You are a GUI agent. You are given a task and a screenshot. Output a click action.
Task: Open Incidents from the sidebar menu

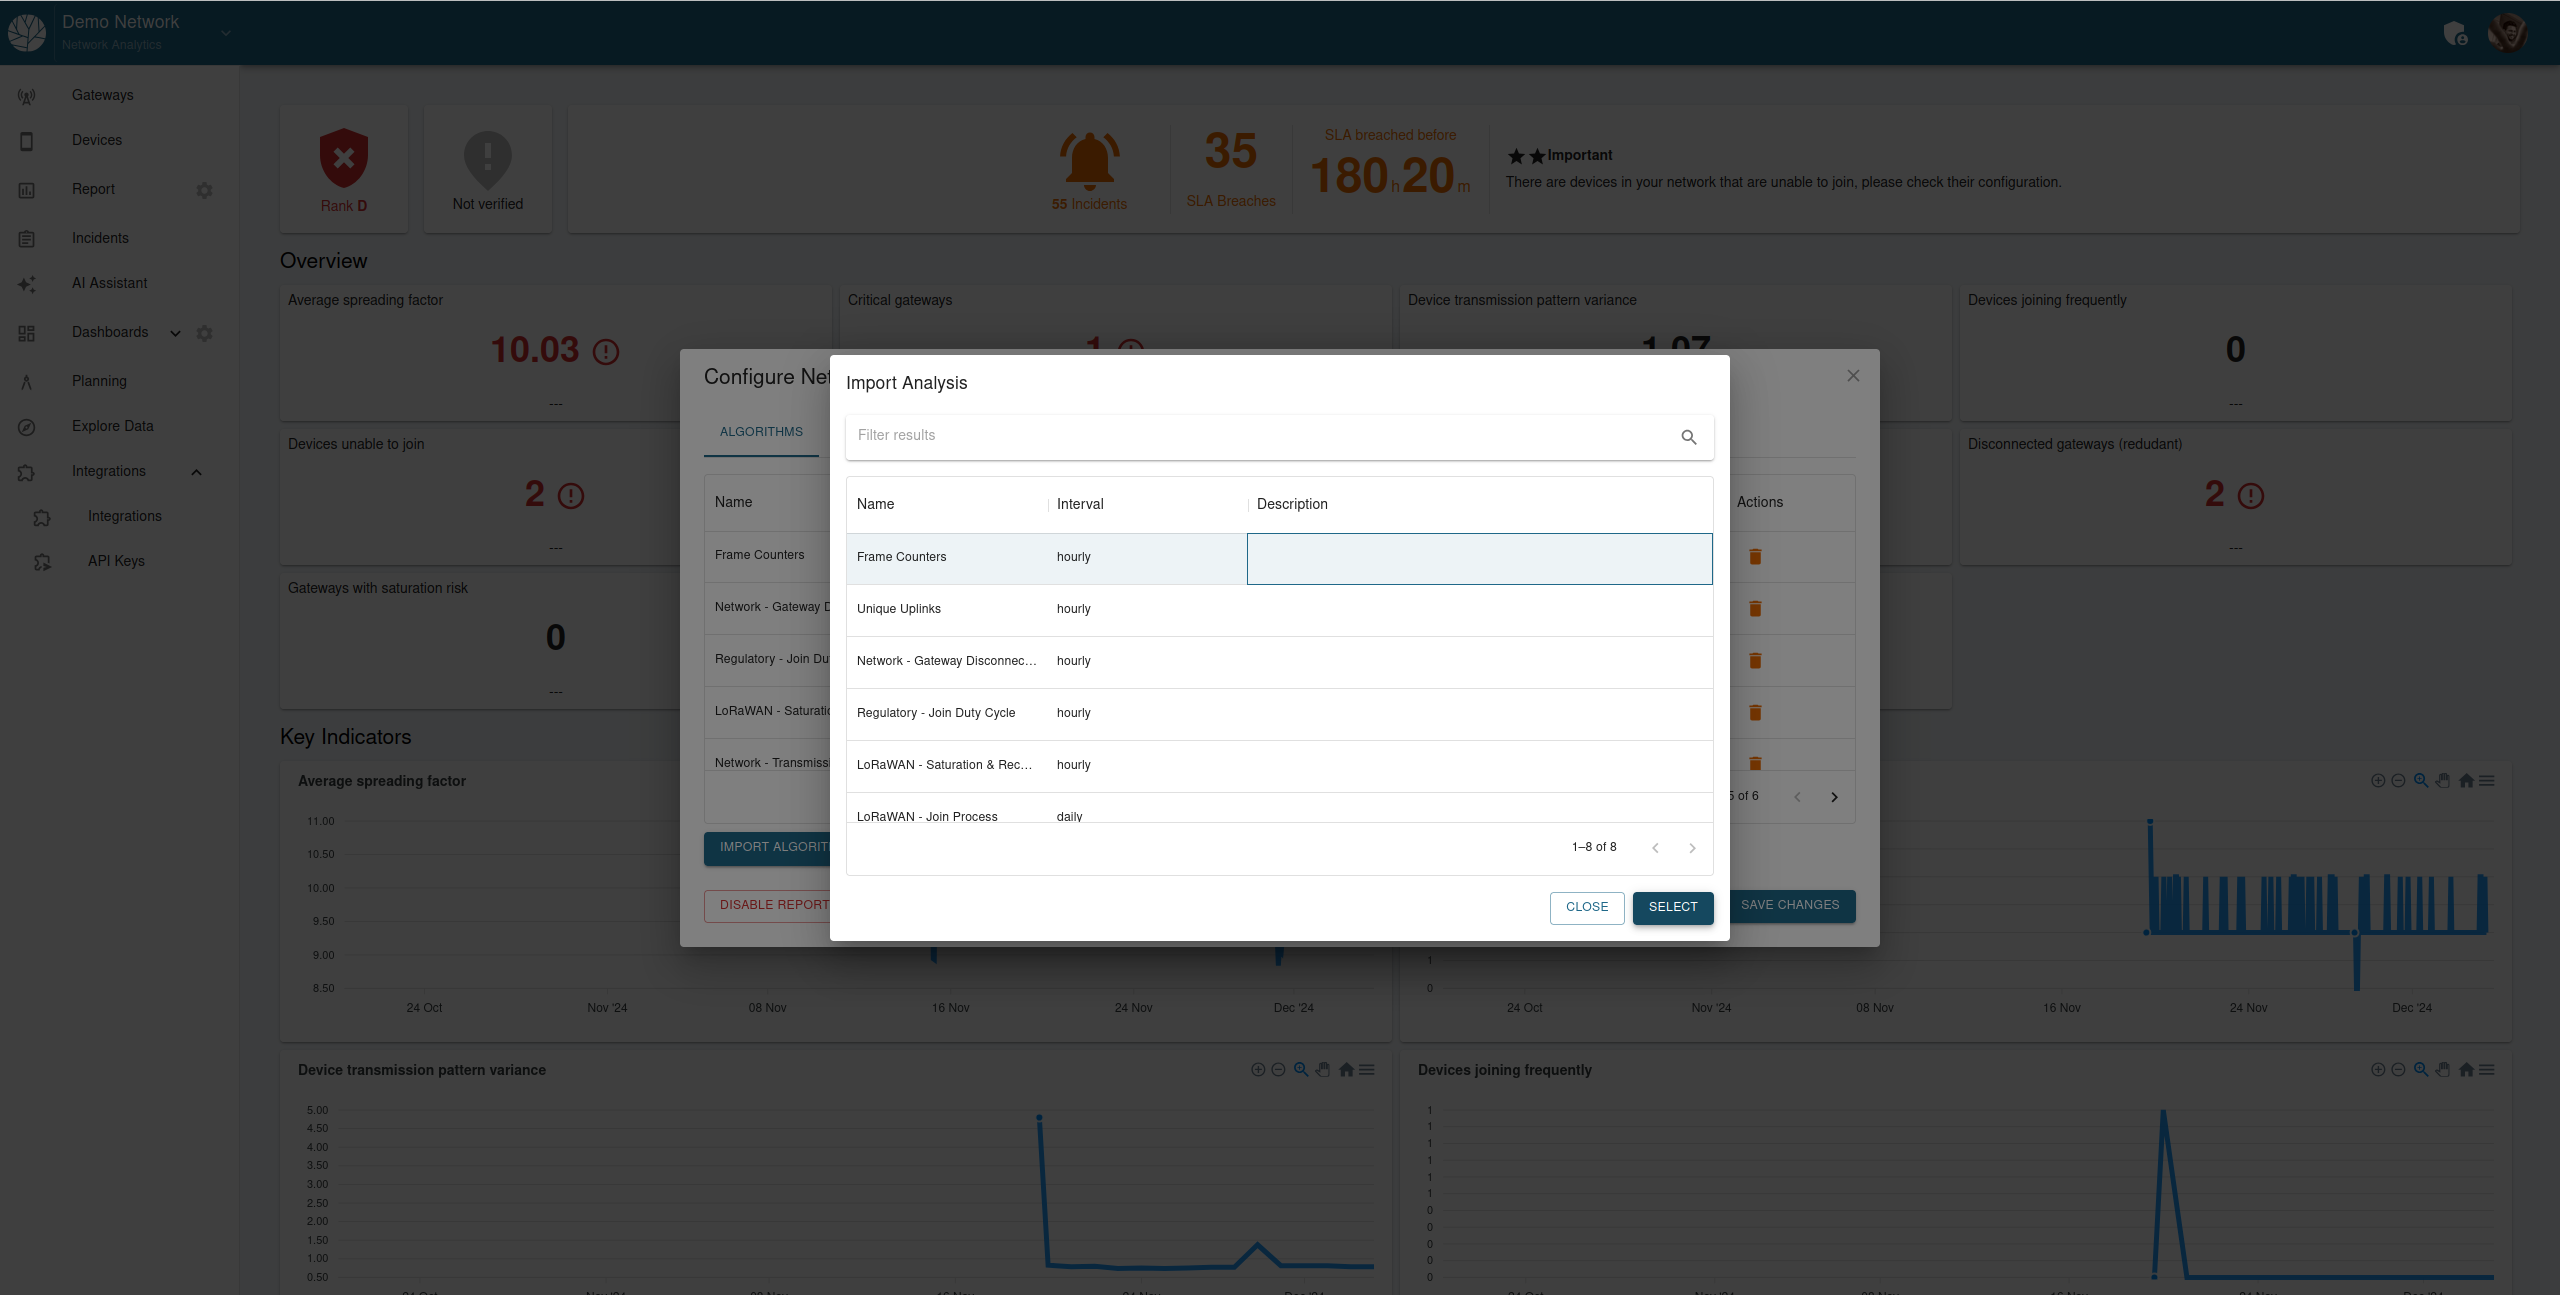(x=100, y=238)
